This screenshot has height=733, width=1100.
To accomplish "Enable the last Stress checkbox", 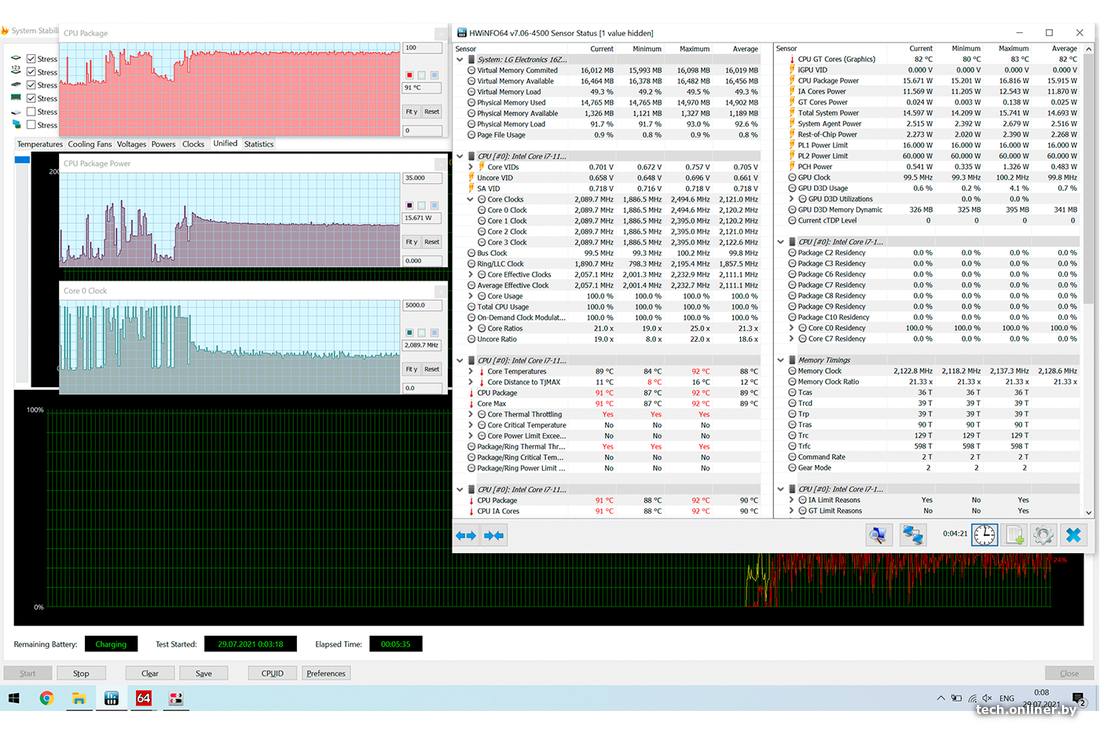I will pos(31,125).
